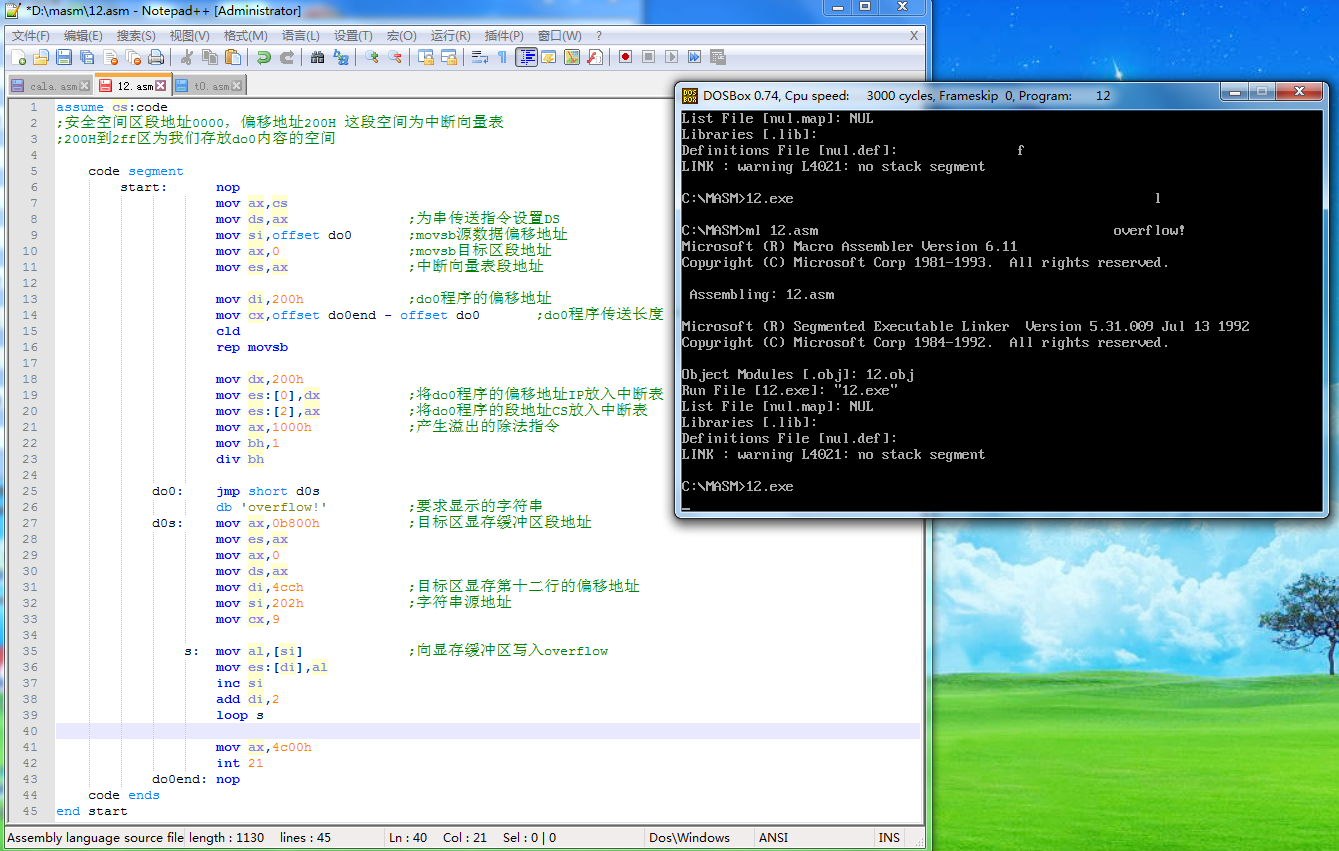Click the 'rep movsb' code line
This screenshot has width=1339, height=851.
[x=252, y=347]
